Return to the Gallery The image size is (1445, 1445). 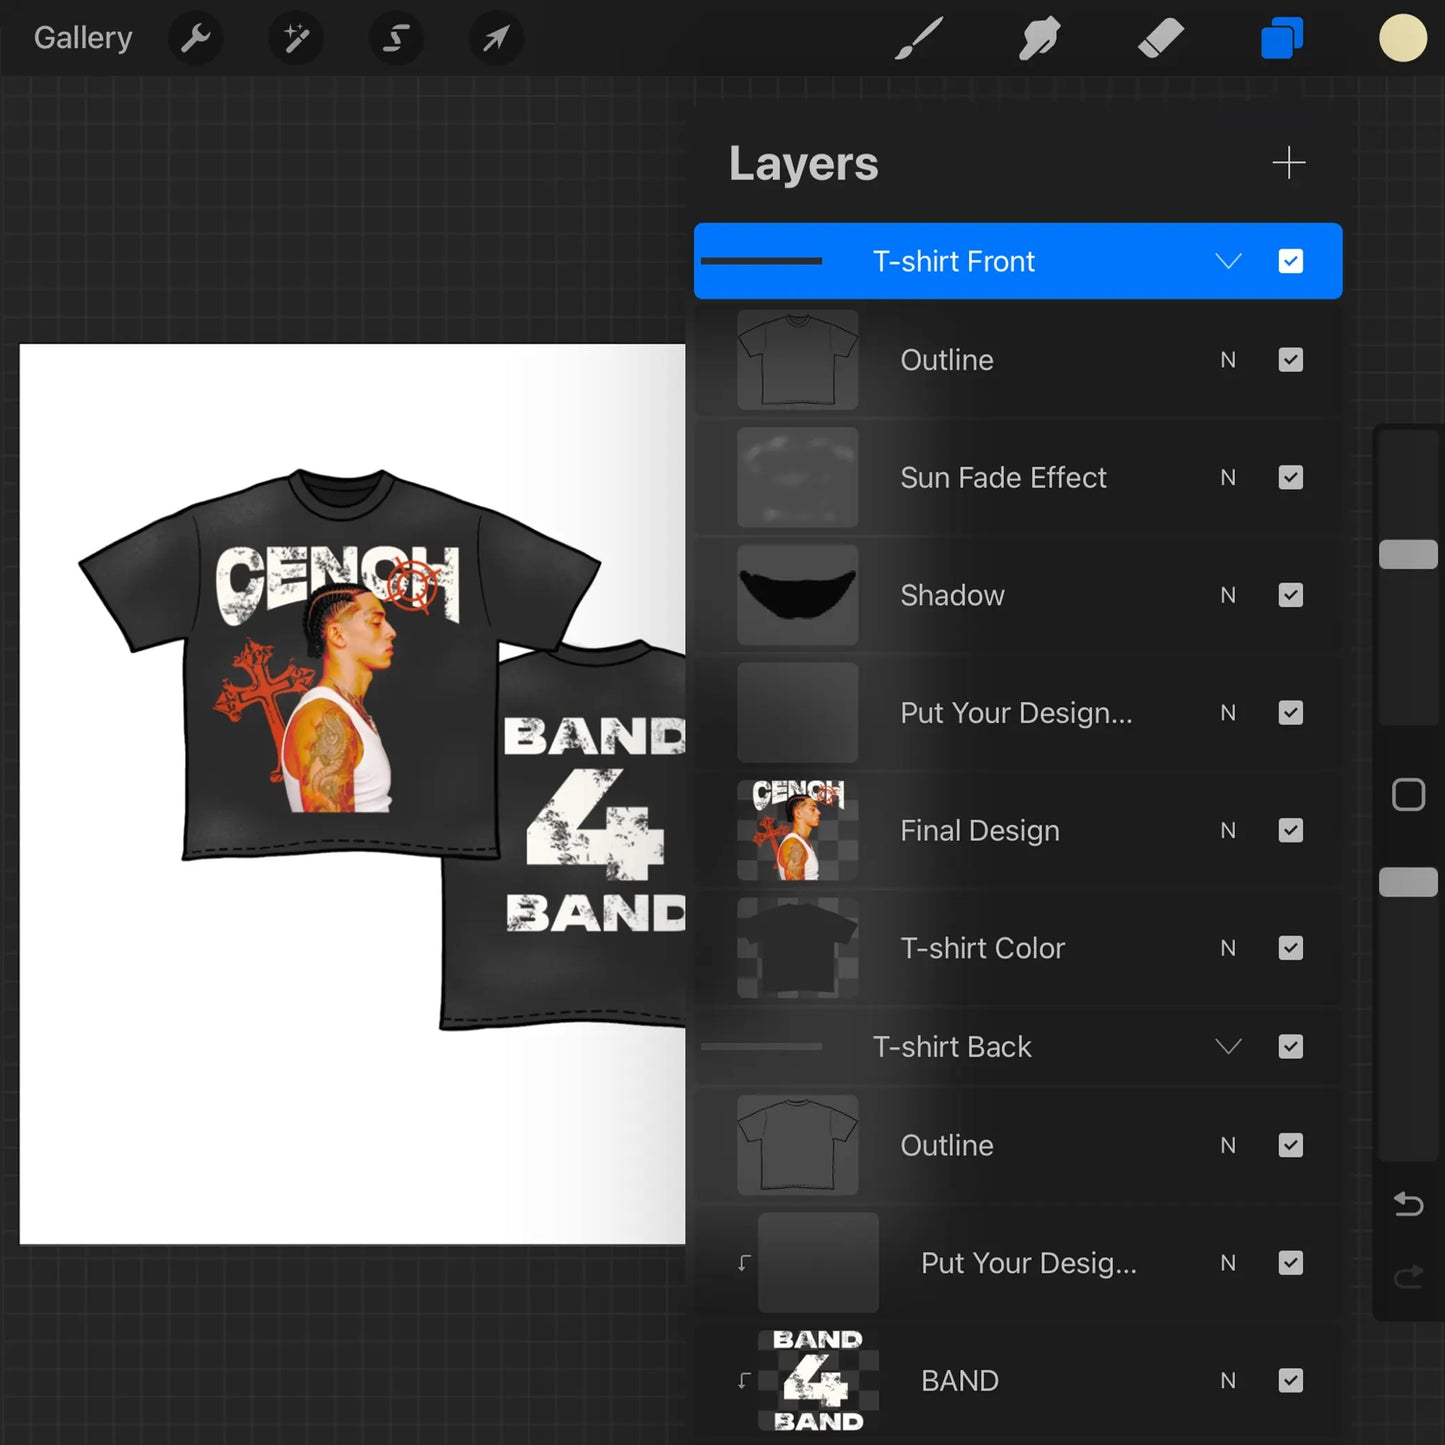83,38
